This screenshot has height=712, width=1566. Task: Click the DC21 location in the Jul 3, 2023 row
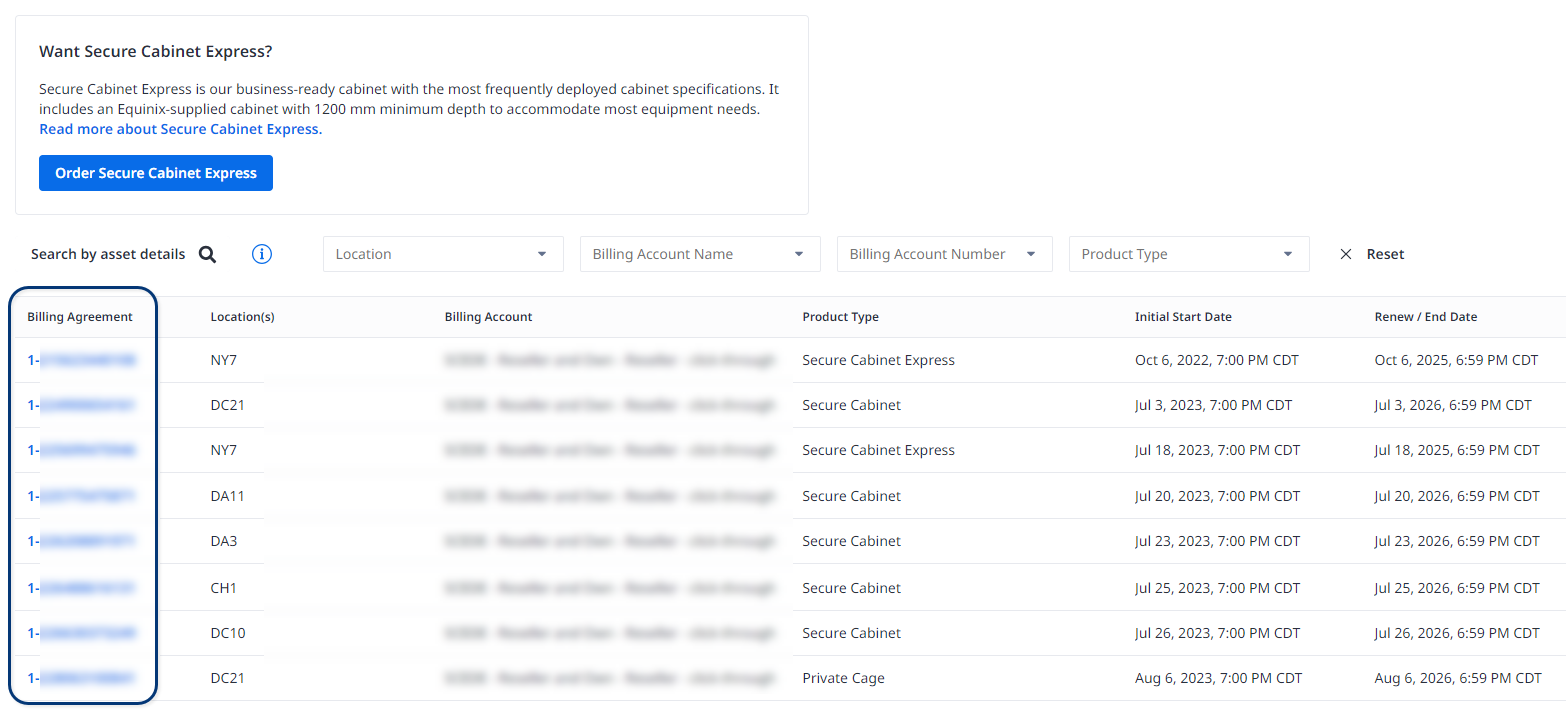tap(228, 405)
